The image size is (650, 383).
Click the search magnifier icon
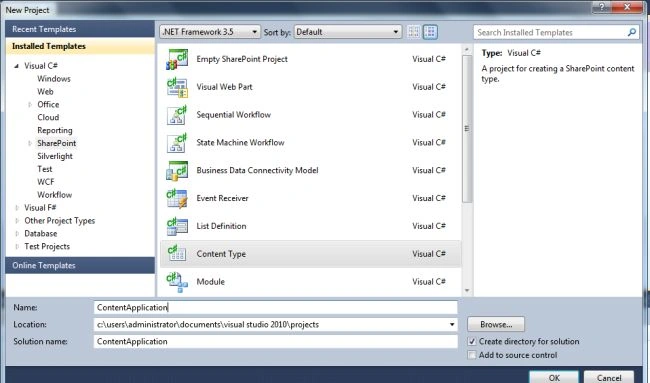[632, 32]
